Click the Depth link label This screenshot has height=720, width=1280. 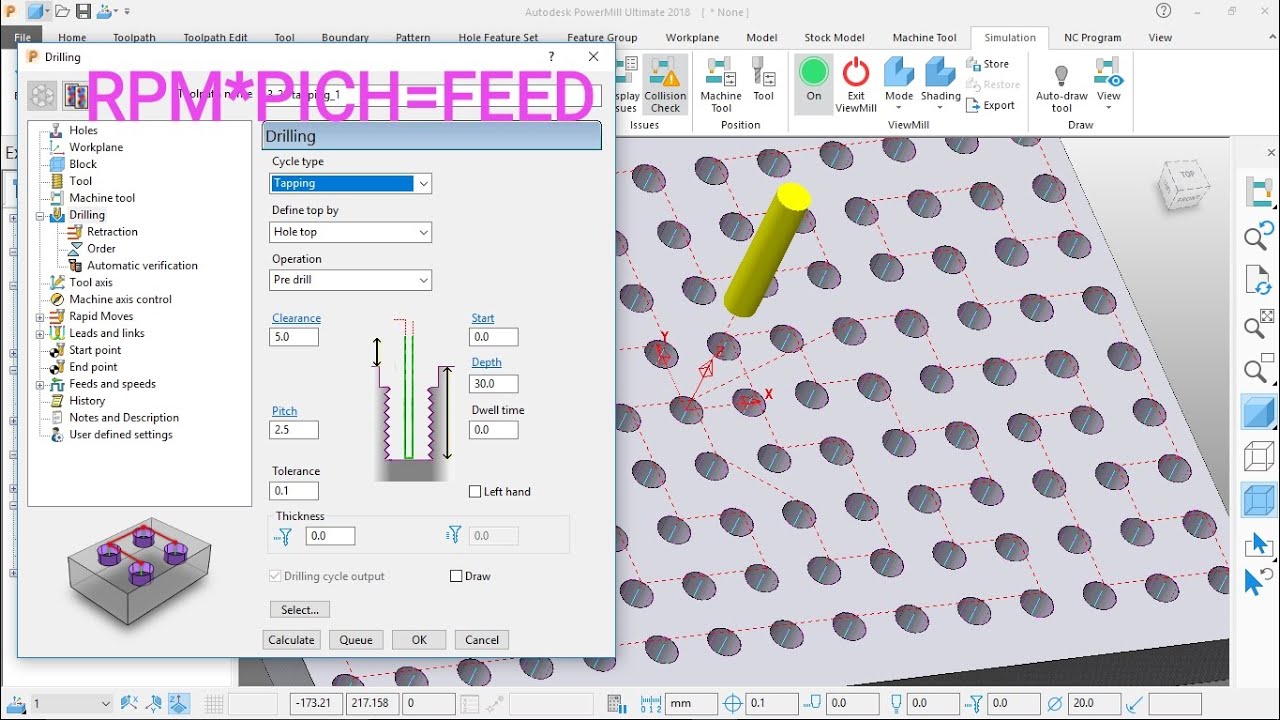tap(486, 363)
